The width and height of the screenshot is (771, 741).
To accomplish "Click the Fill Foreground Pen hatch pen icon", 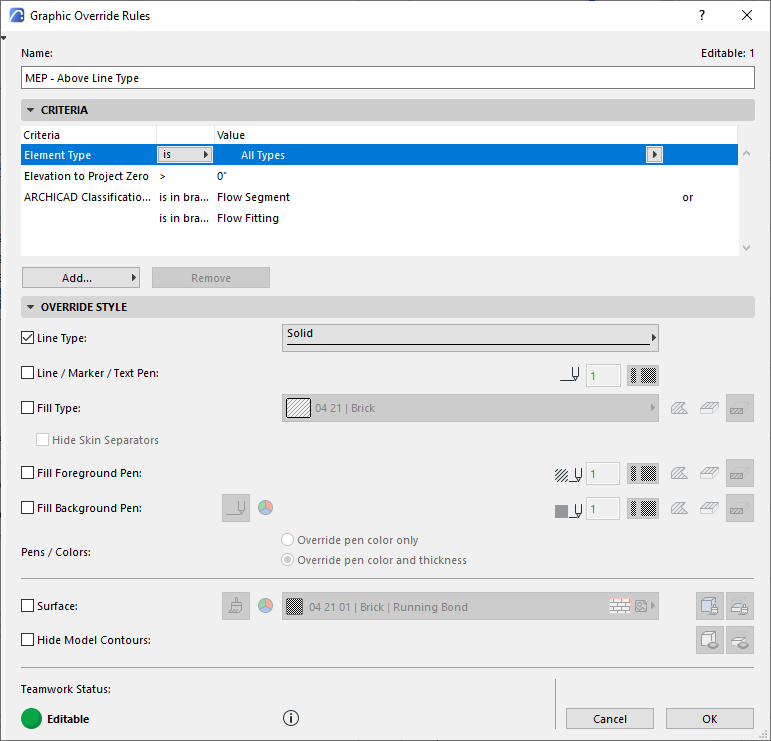I will [x=568, y=474].
